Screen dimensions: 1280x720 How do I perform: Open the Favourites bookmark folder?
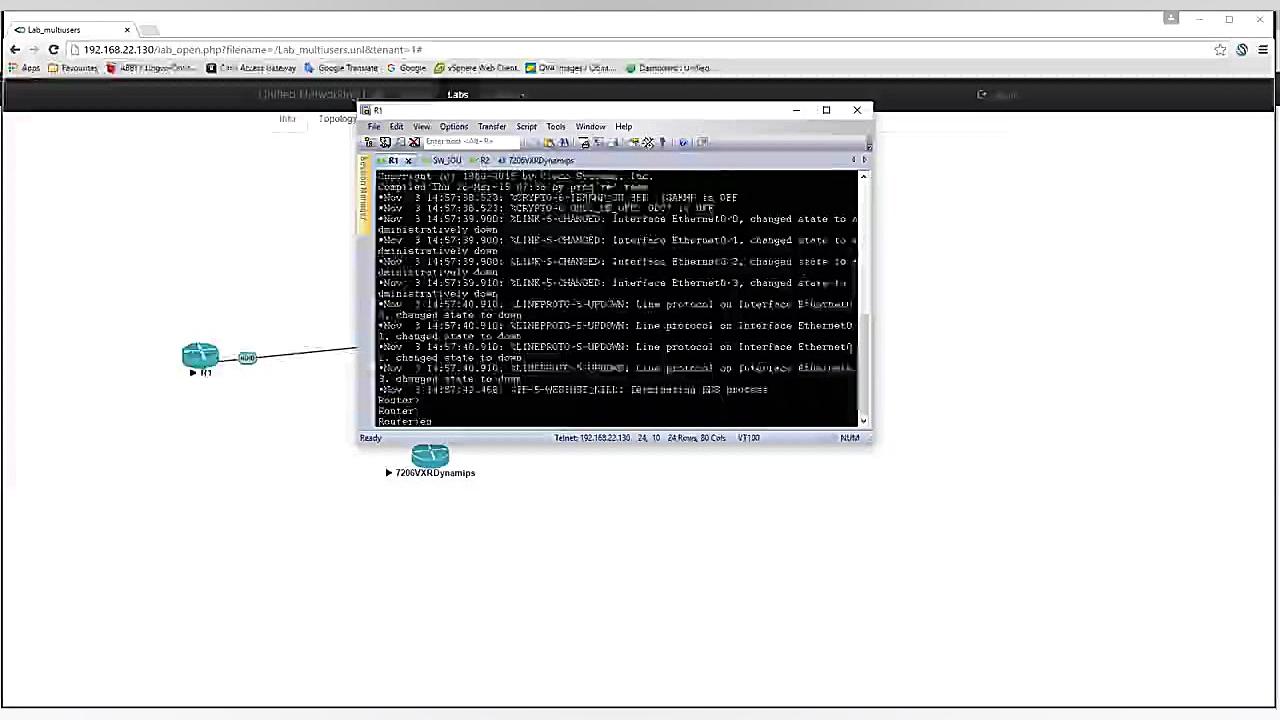(73, 68)
